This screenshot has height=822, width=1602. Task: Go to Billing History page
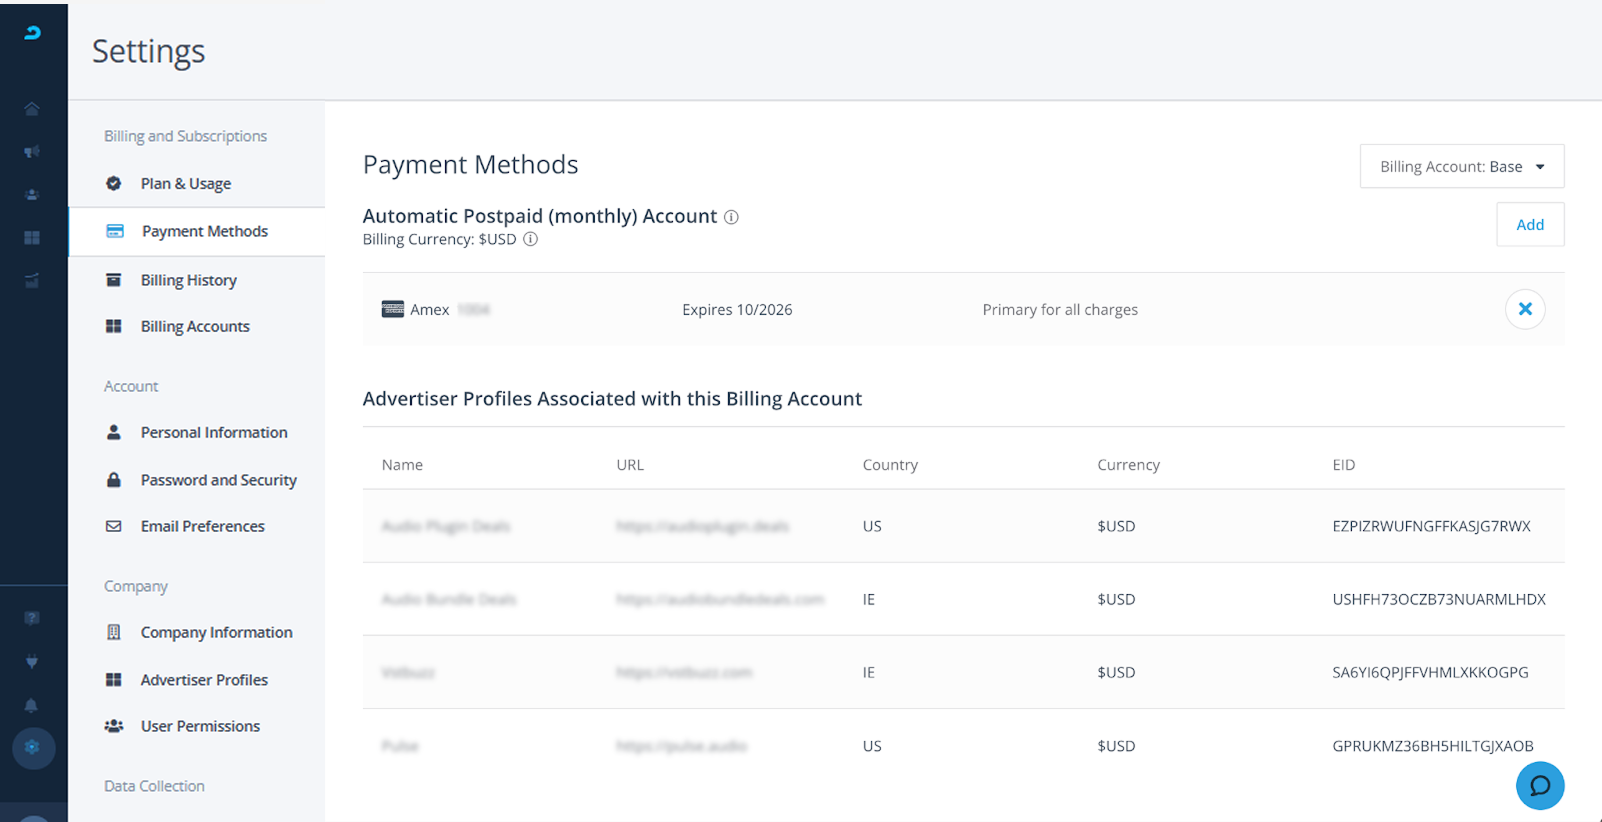point(188,280)
